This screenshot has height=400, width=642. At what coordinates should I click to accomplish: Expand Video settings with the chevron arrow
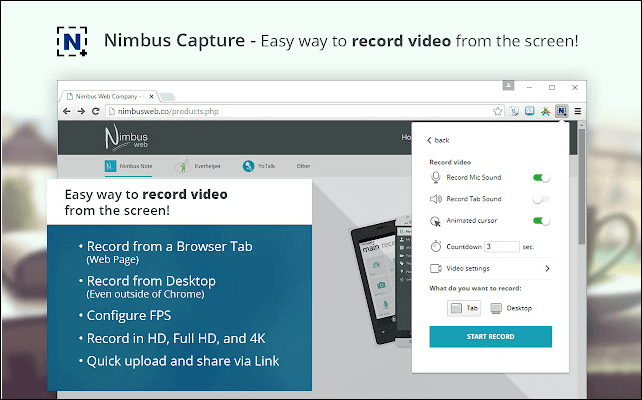[x=547, y=268]
